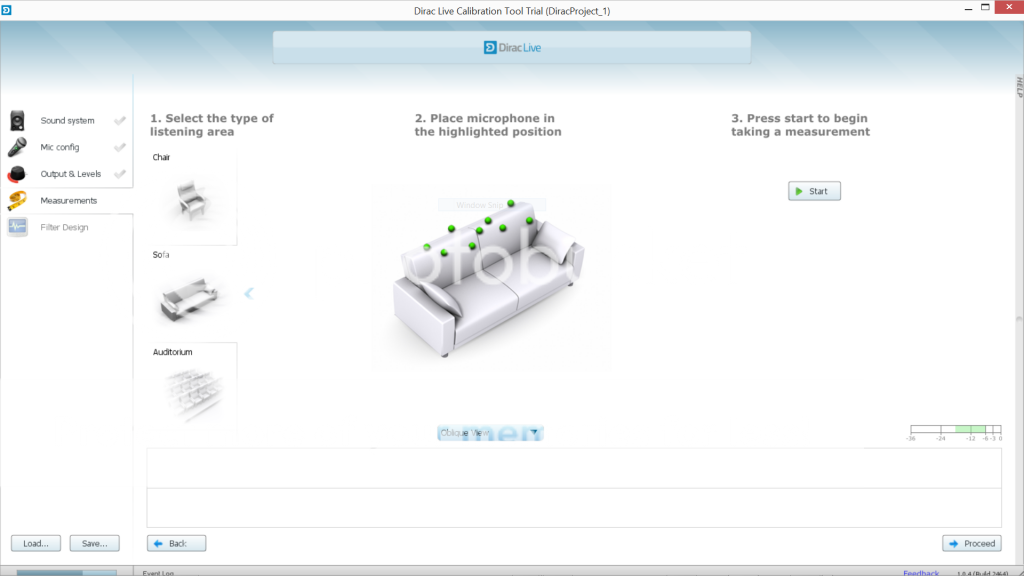This screenshot has height=576, width=1024.
Task: Open the Feedback link
Action: point(921,573)
